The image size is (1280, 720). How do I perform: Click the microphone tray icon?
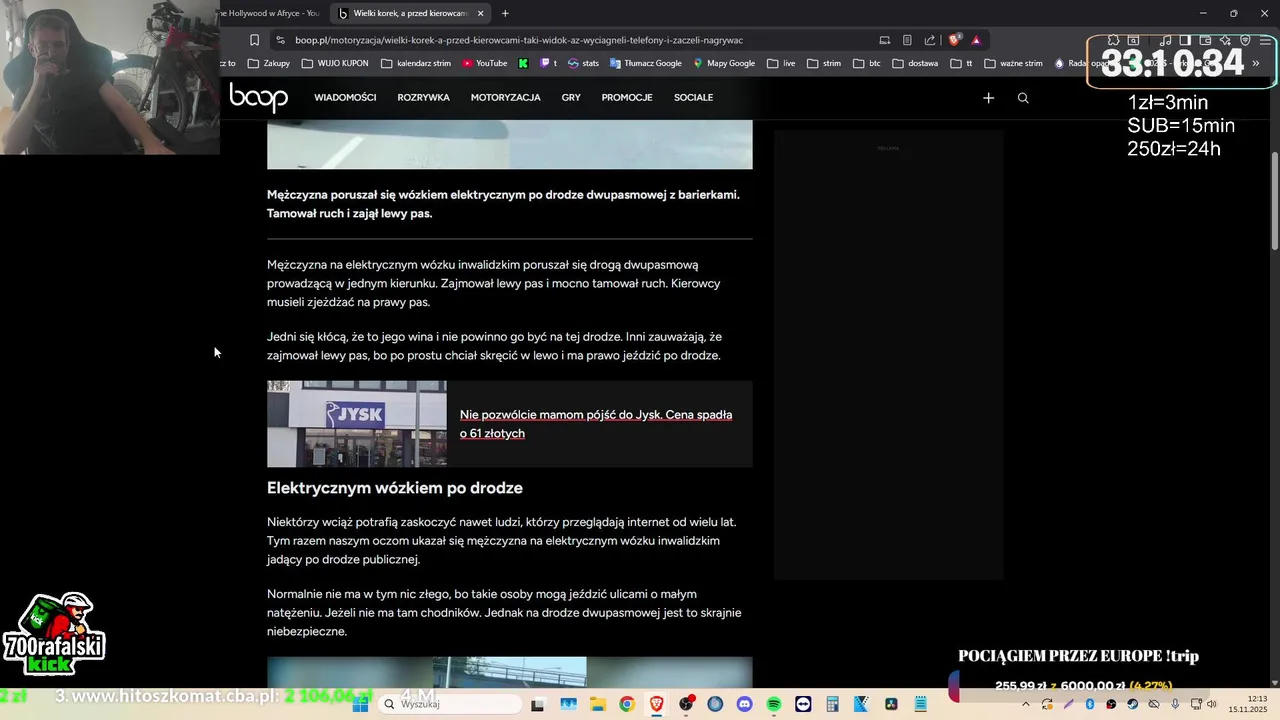(x=1176, y=704)
